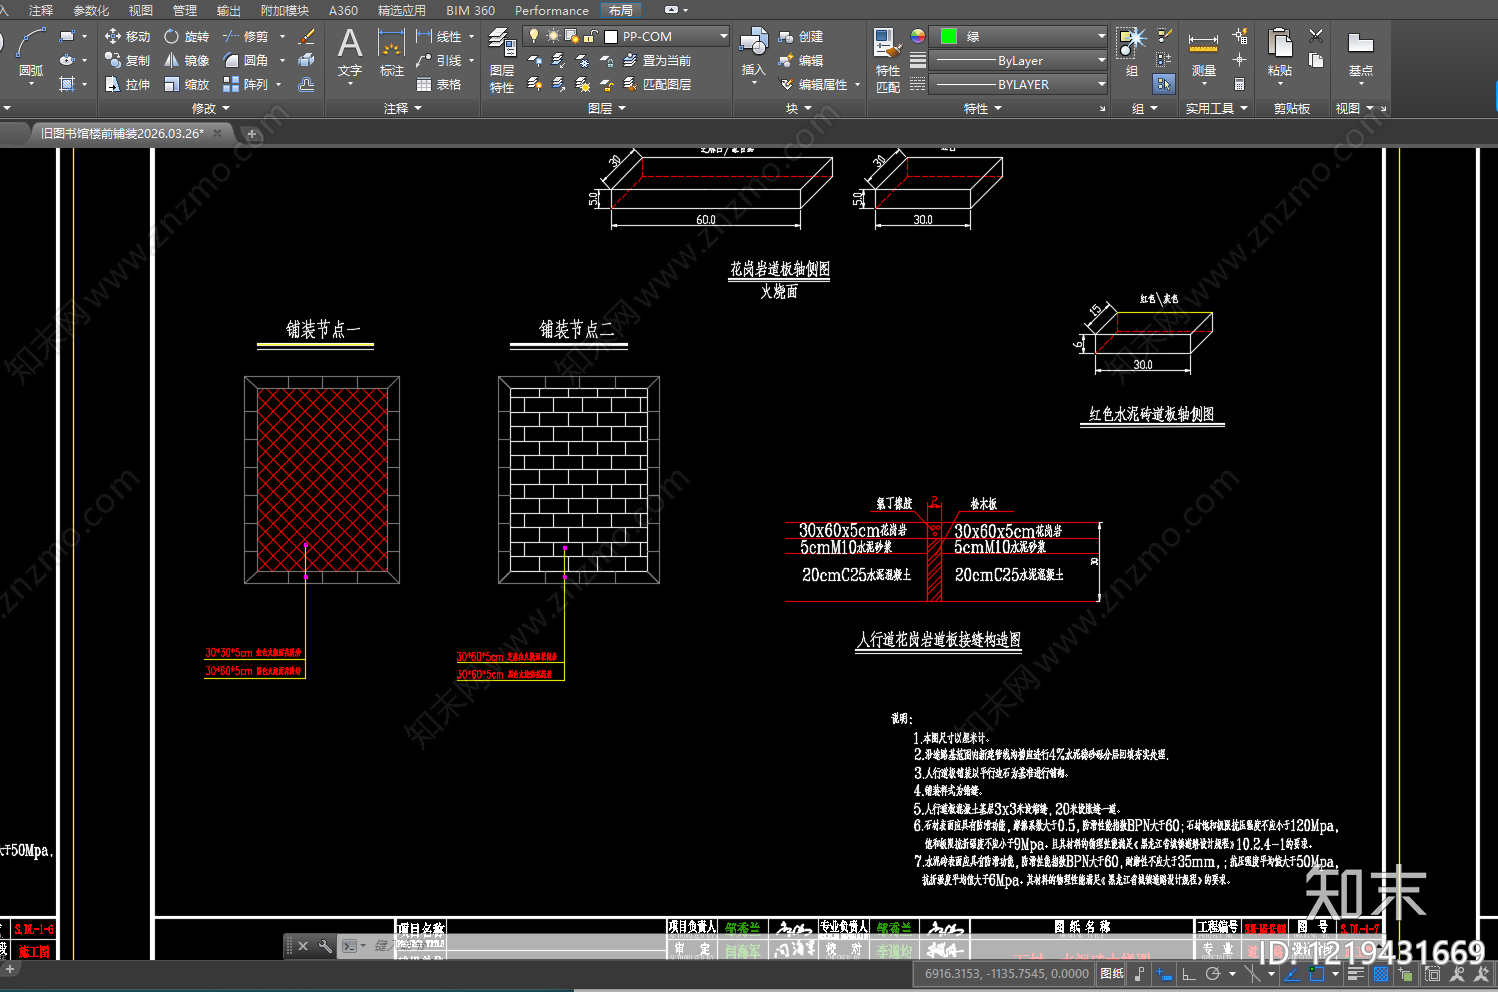Expand the Modify (修改) panel
Image resolution: width=1498 pixels, height=992 pixels.
tap(211, 108)
